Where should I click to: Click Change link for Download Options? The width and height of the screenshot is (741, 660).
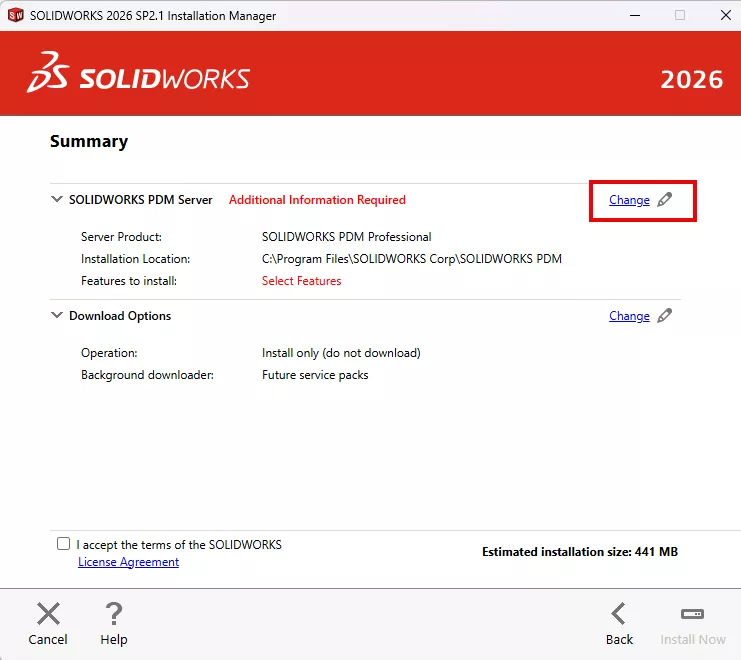(629, 316)
